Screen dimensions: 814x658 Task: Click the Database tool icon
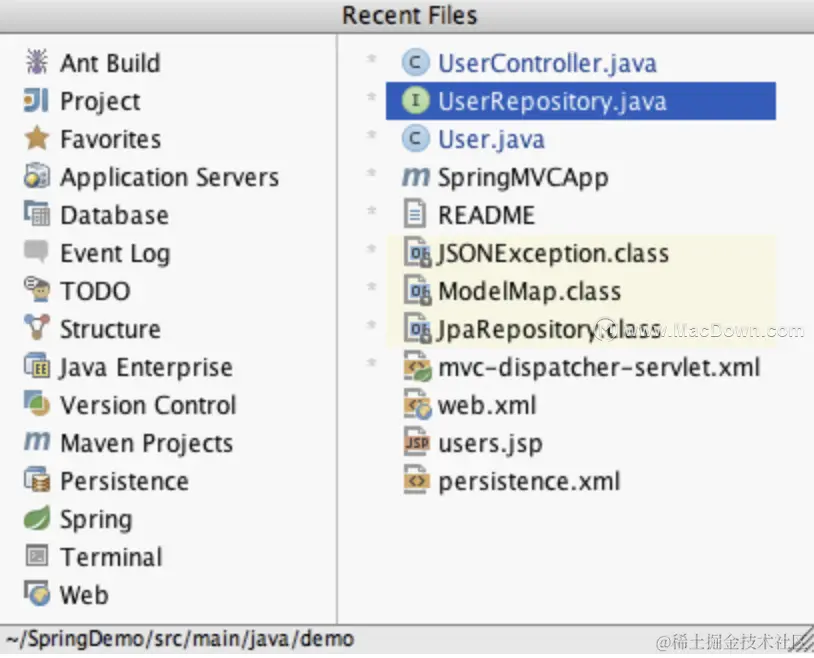pos(36,215)
